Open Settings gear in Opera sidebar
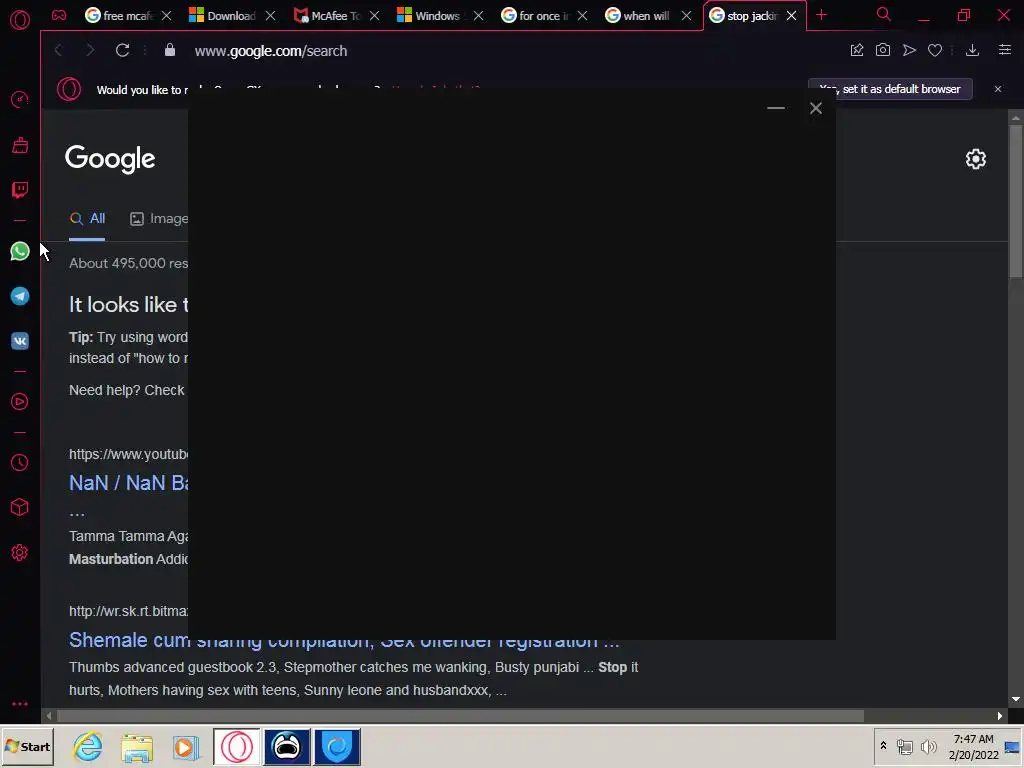 pos(20,552)
